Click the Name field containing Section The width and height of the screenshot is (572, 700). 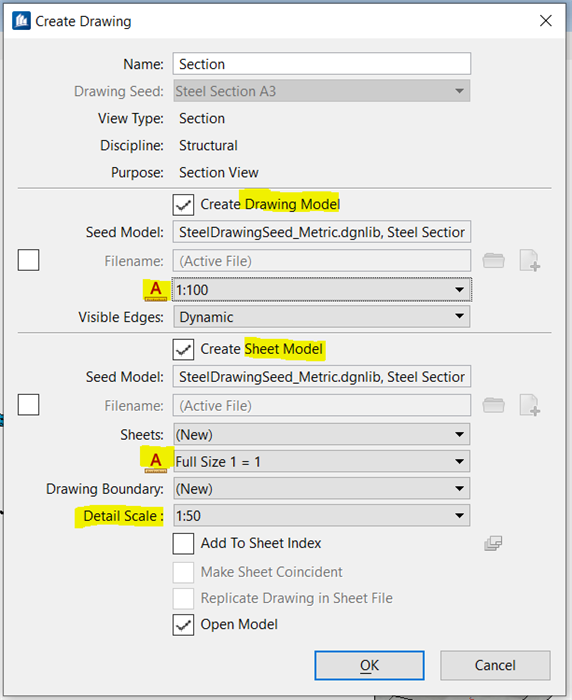[x=321, y=64]
